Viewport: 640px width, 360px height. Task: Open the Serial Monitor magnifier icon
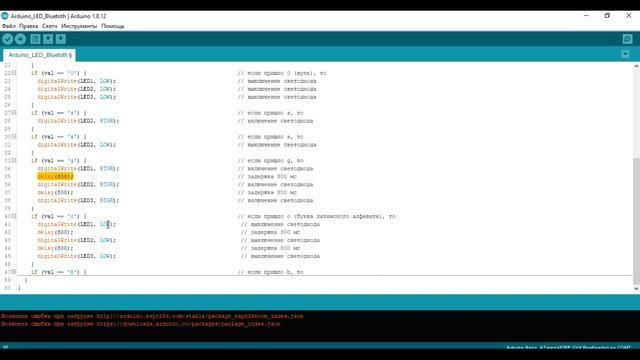627,39
